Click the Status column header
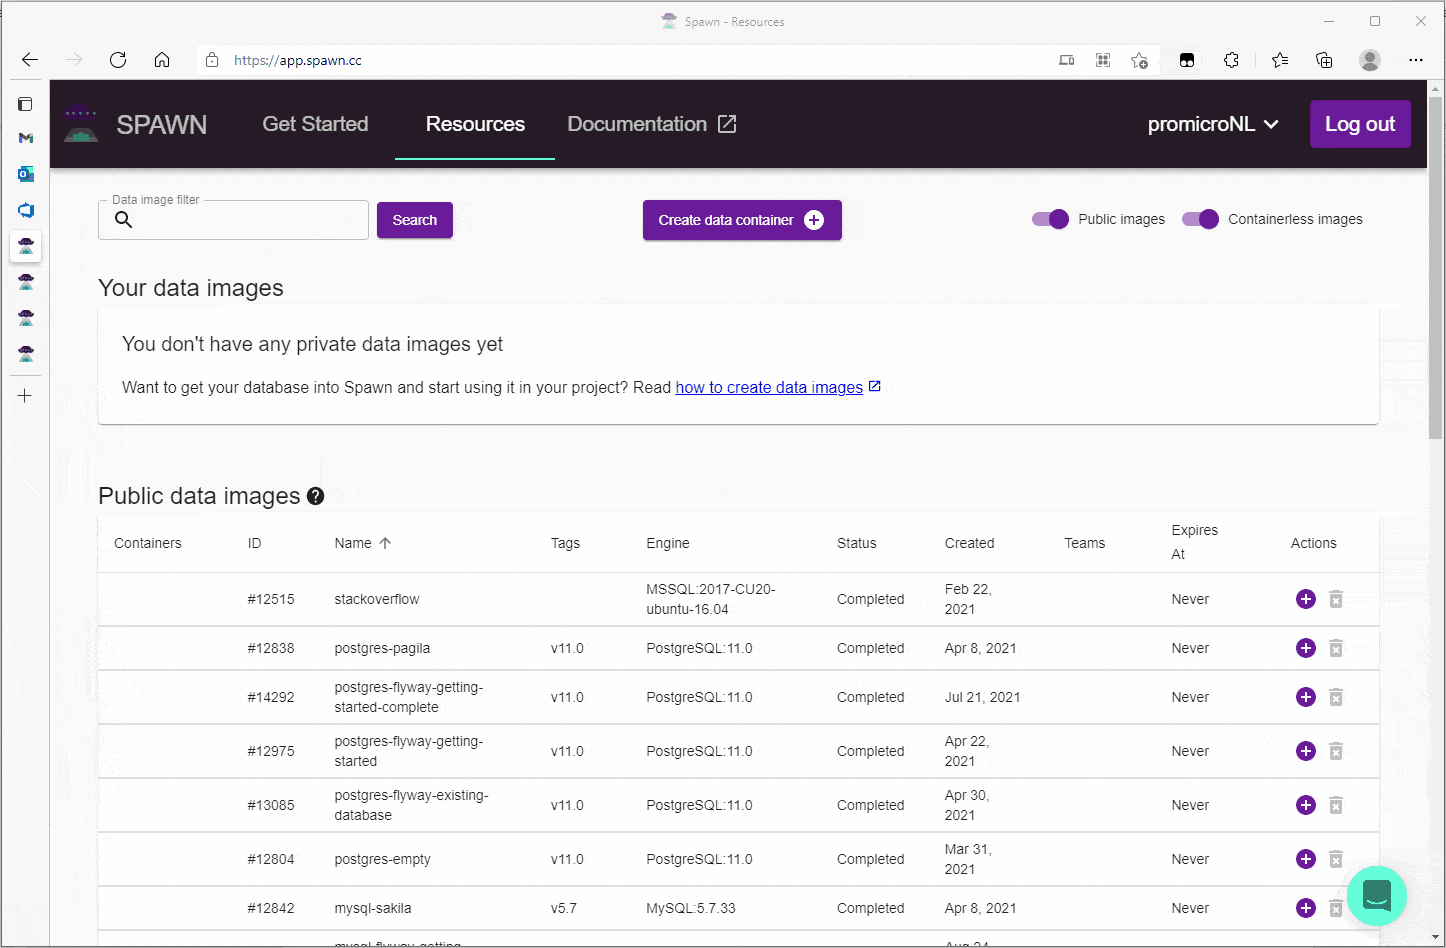1446x948 pixels. pos(857,543)
